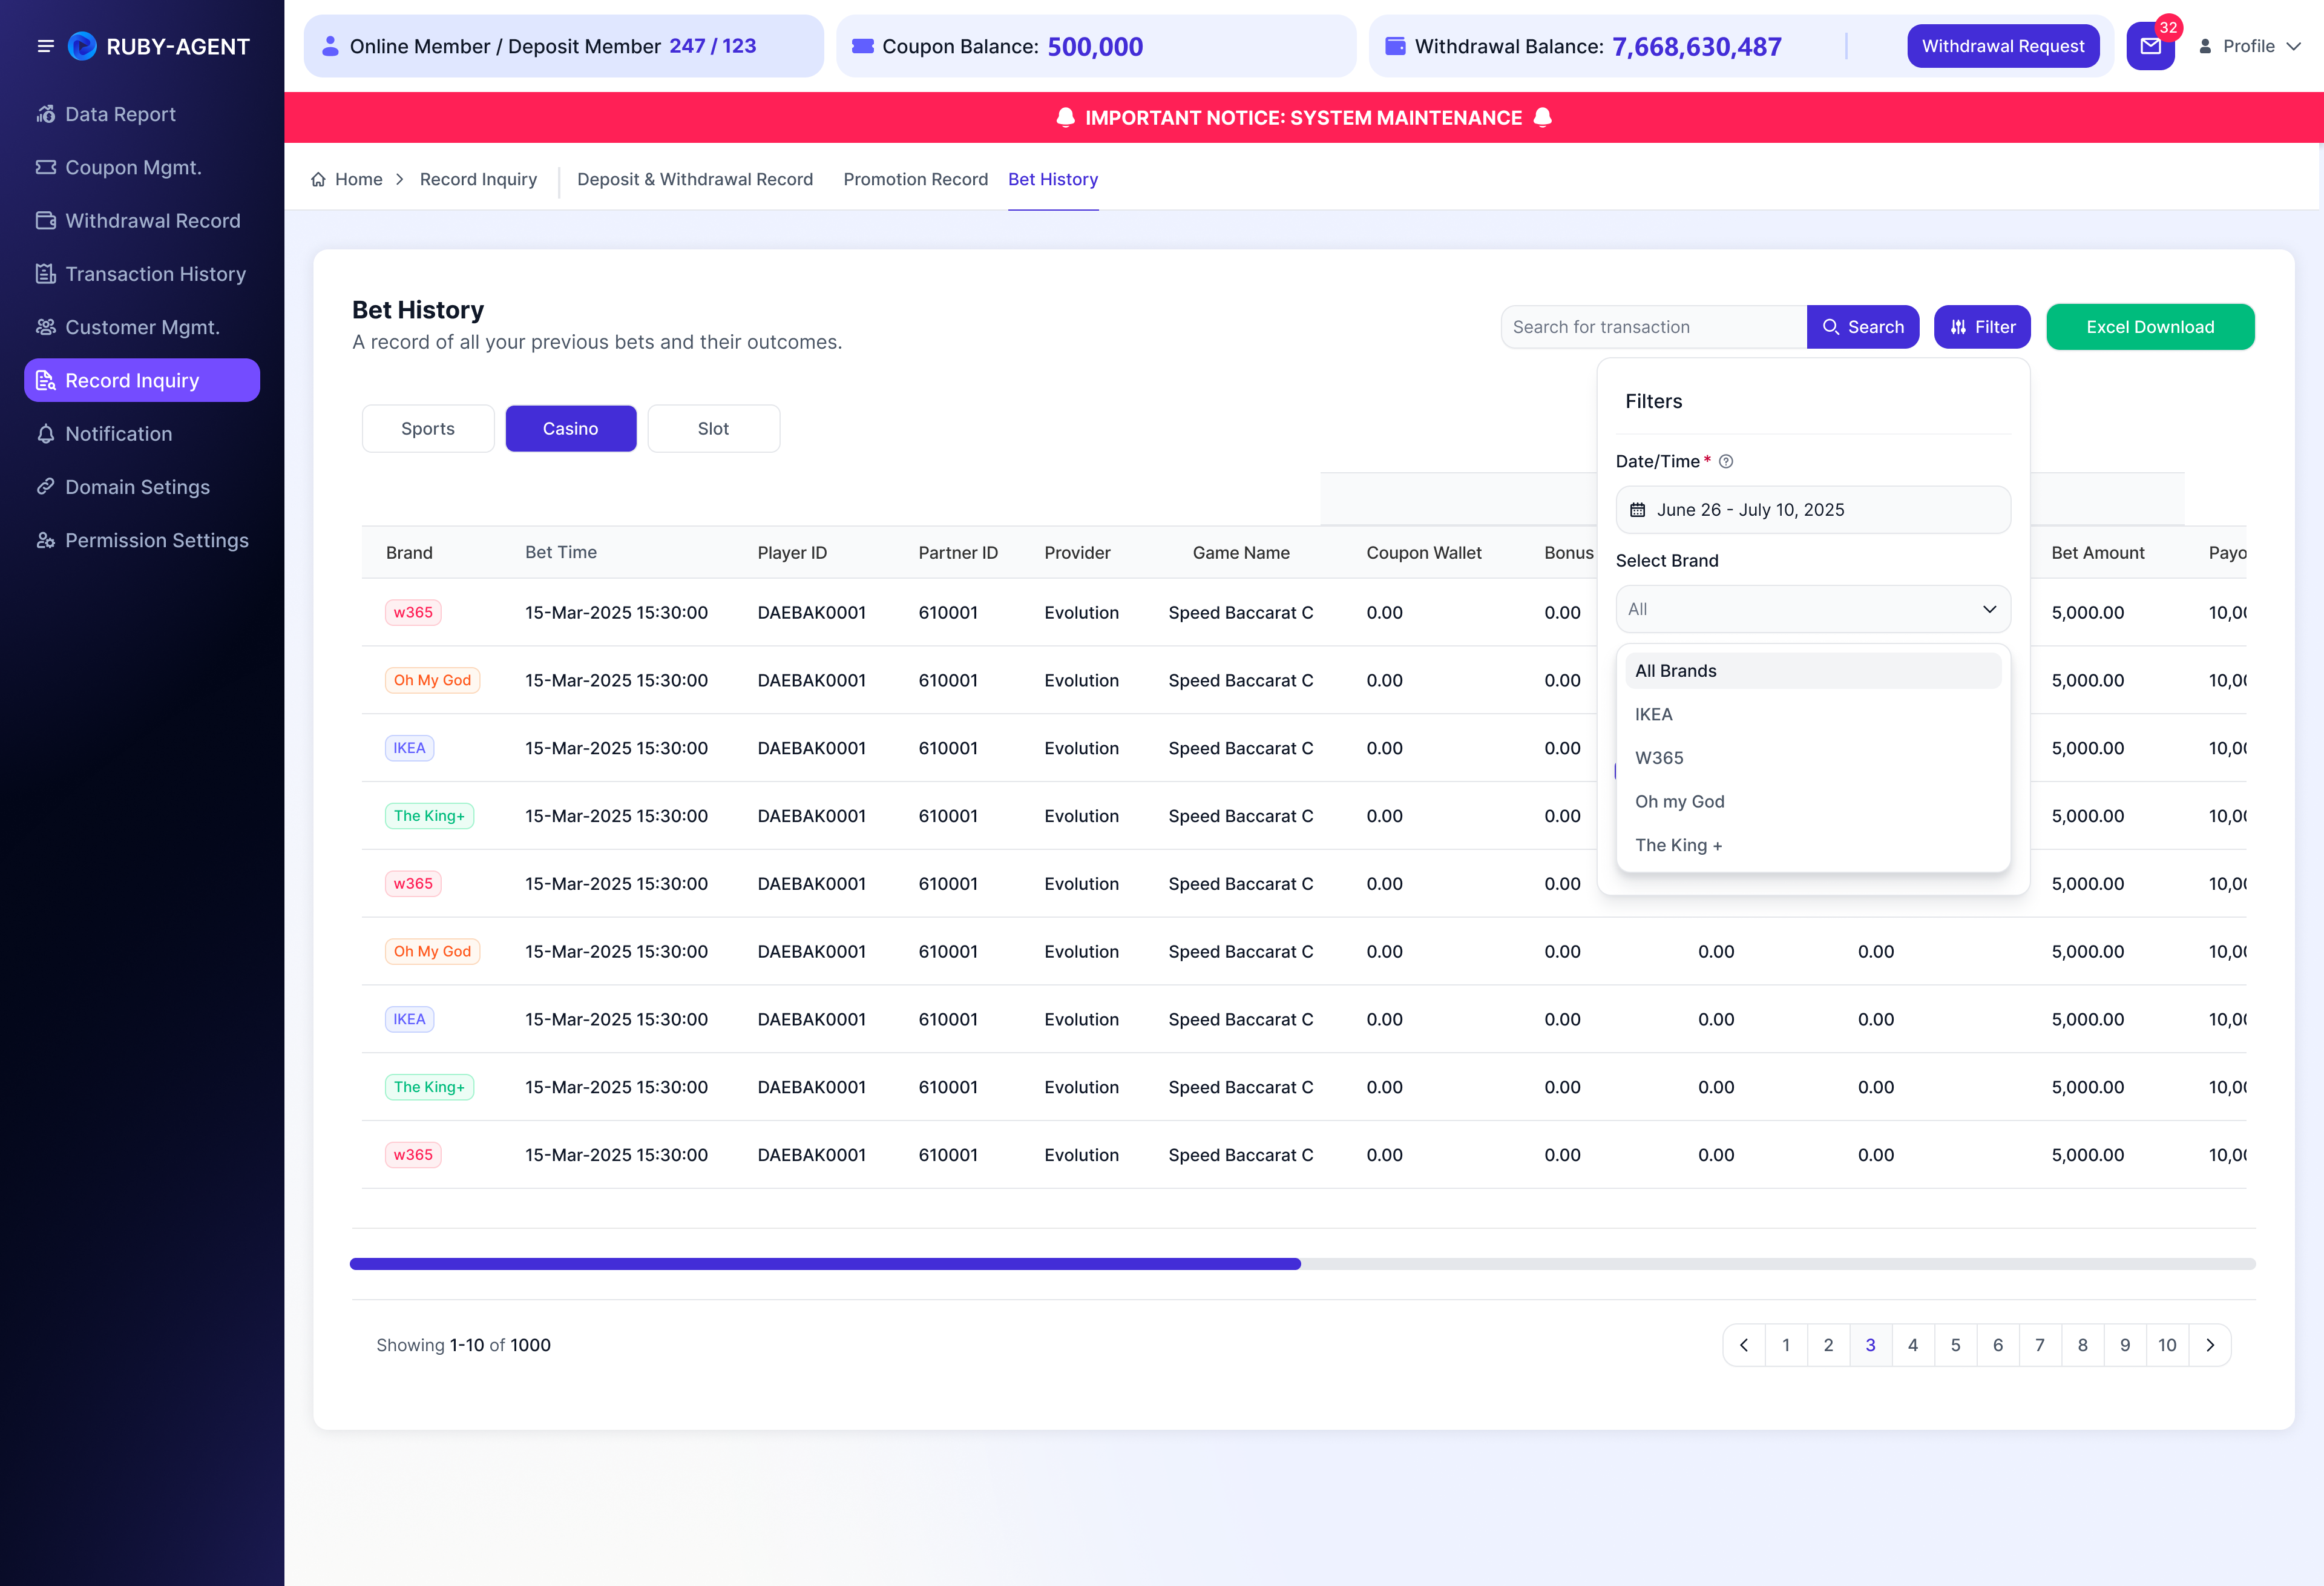Click the Home breadcrumb house icon
The height and width of the screenshot is (1586, 2324).
coord(318,179)
